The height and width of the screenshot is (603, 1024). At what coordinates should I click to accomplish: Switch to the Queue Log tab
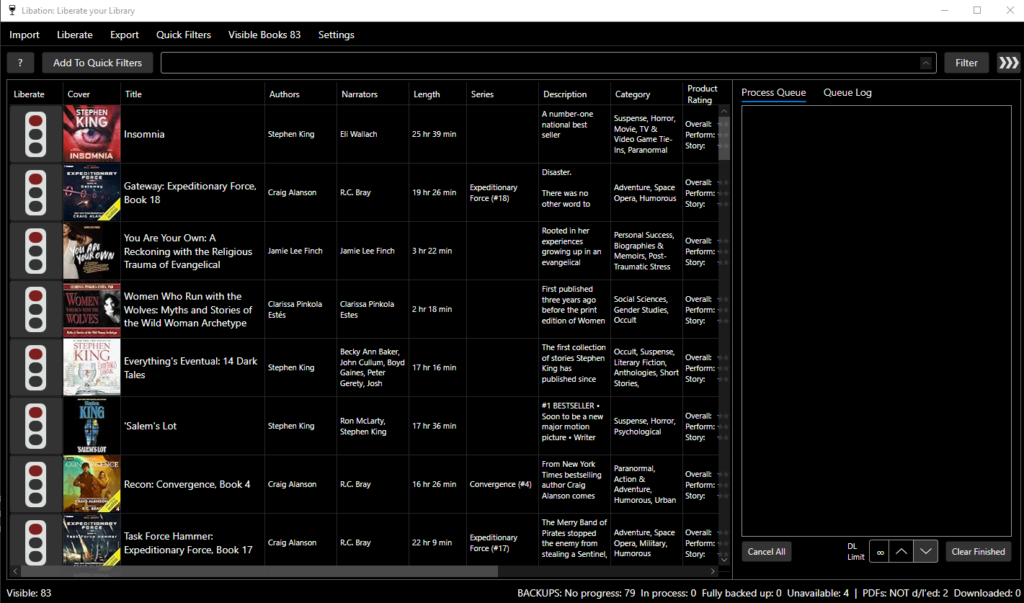coord(847,93)
